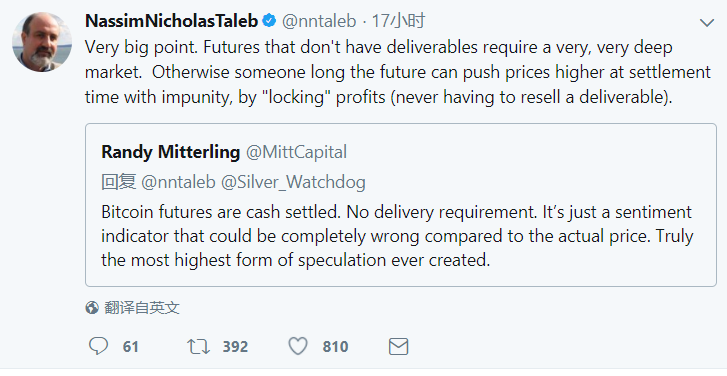
Task: Open Nassim Taleb's profile avatar photo
Action: (42, 42)
